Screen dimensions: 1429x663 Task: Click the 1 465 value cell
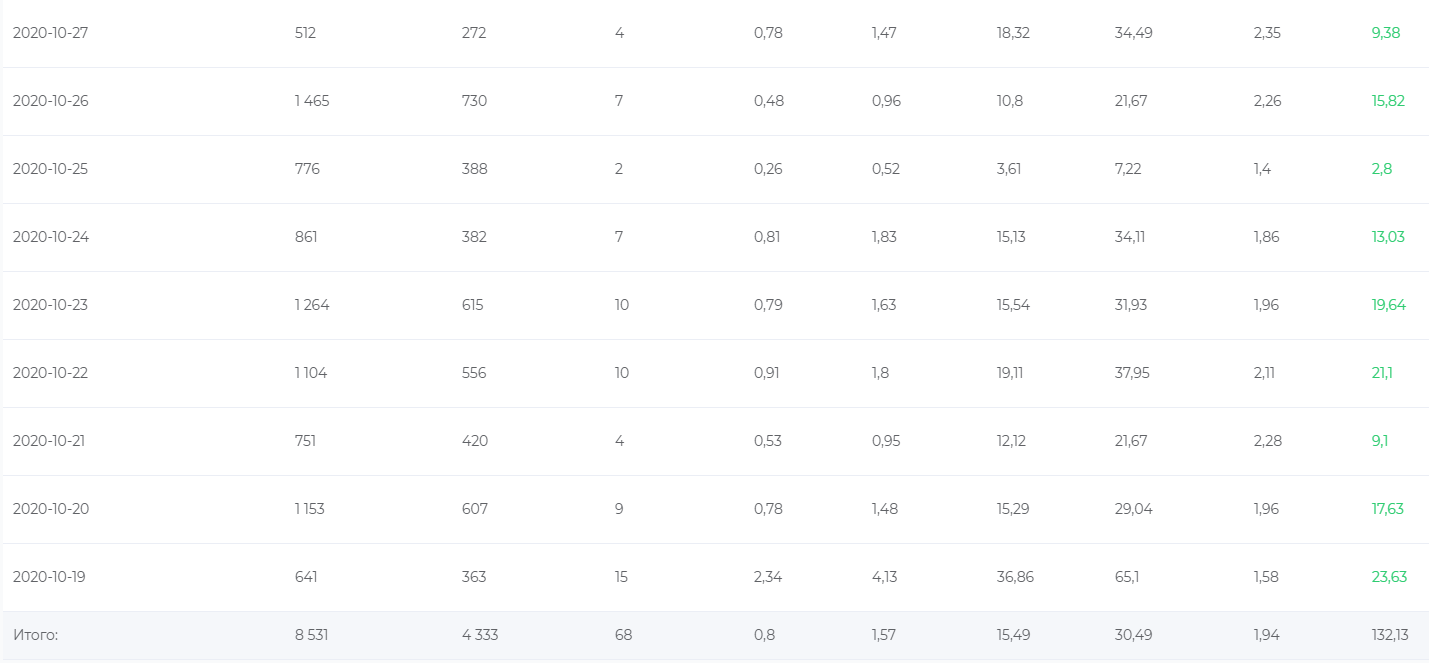311,101
